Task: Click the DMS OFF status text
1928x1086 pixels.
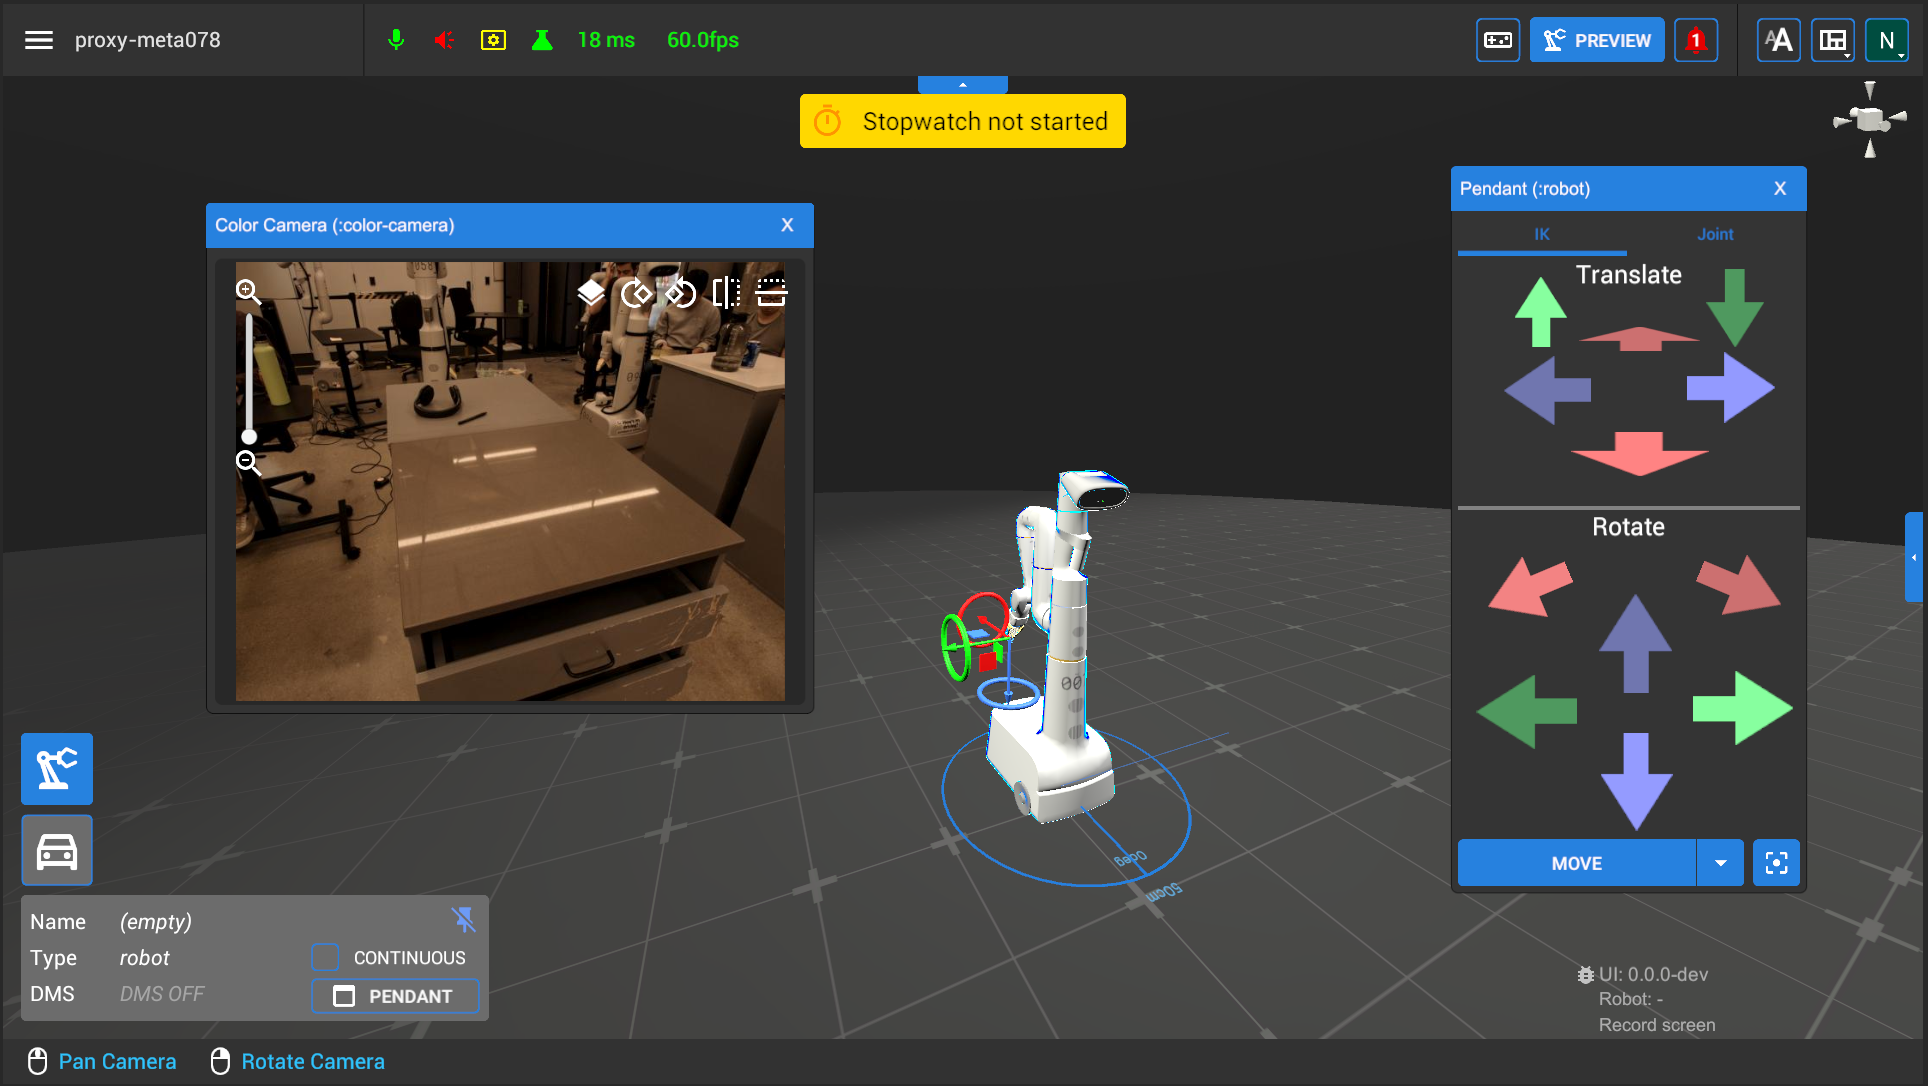Action: [x=162, y=994]
